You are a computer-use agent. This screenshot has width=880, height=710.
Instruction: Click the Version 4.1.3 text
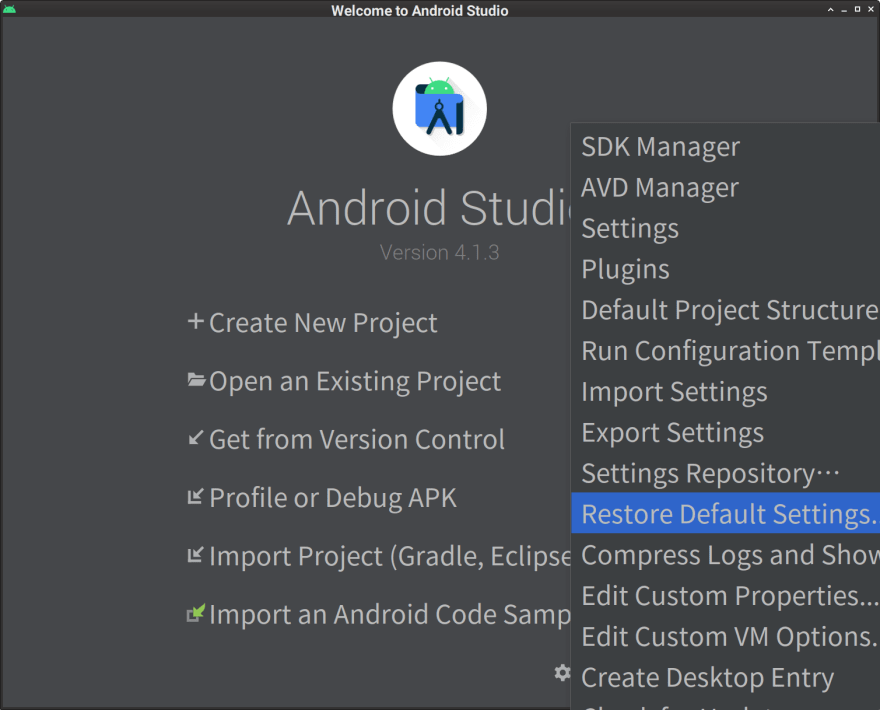439,253
